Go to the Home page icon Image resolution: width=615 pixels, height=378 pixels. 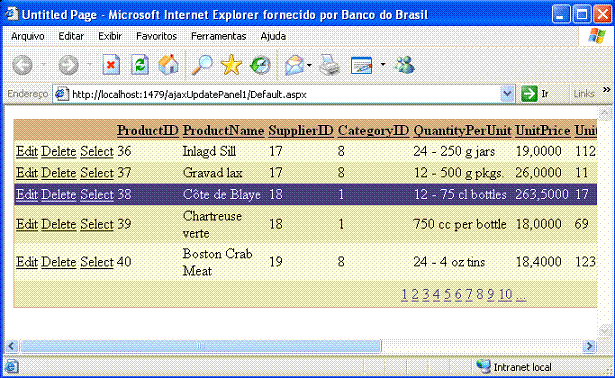(x=168, y=65)
